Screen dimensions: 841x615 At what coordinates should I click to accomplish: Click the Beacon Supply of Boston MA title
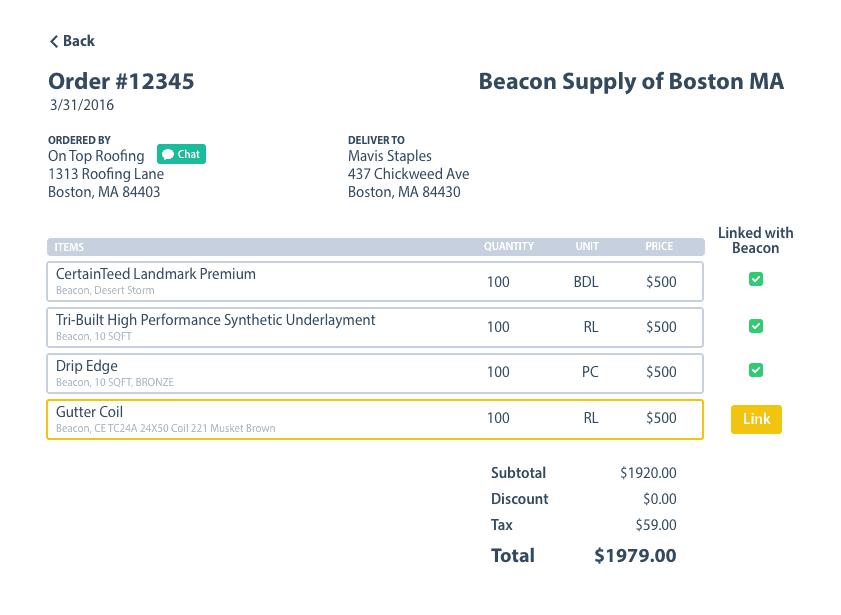pos(631,82)
